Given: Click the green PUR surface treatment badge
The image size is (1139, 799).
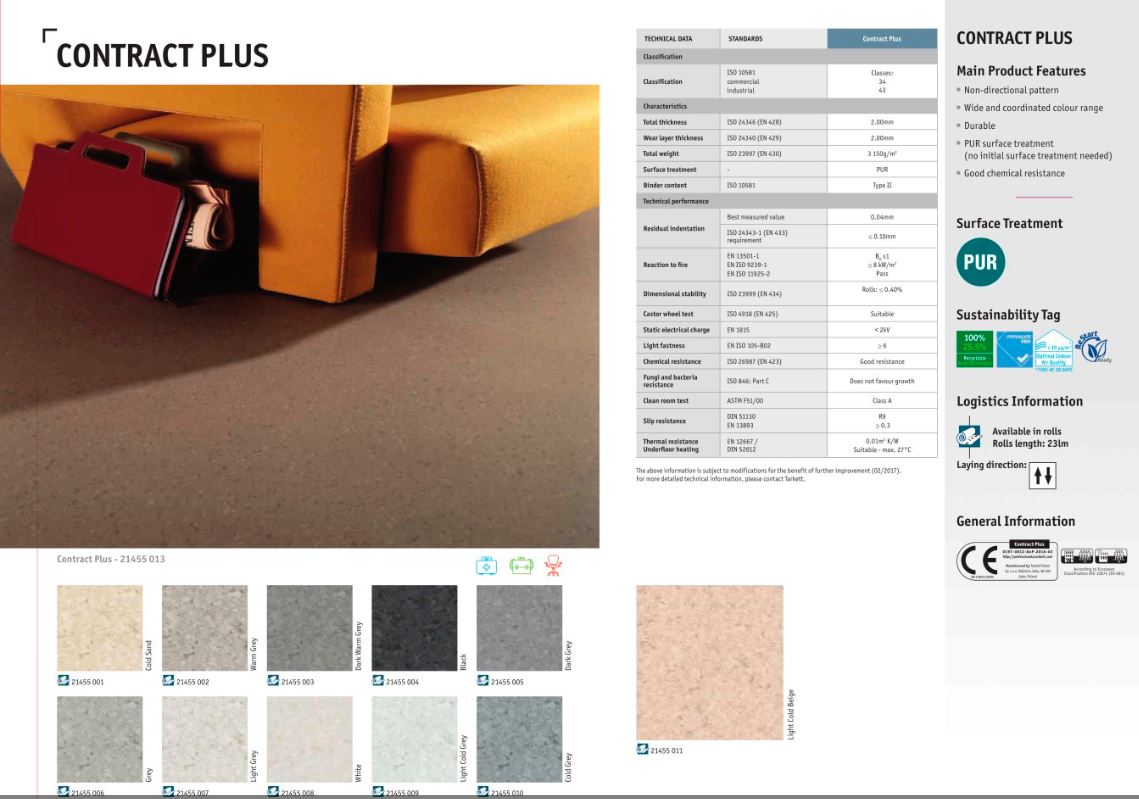Looking at the screenshot, I should (x=980, y=261).
